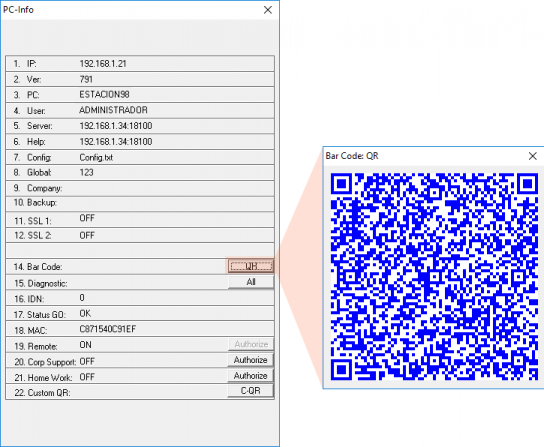This screenshot has width=544, height=447.
Task: Open the All diagnostic button
Action: click(x=251, y=282)
